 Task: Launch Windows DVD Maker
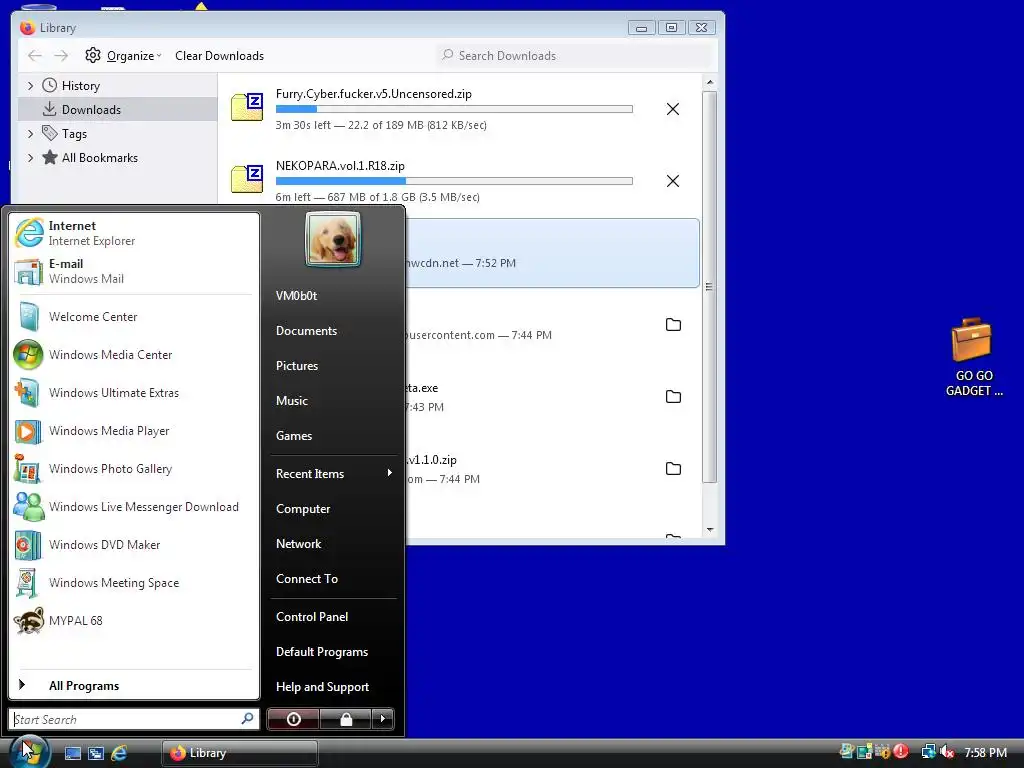134,545
